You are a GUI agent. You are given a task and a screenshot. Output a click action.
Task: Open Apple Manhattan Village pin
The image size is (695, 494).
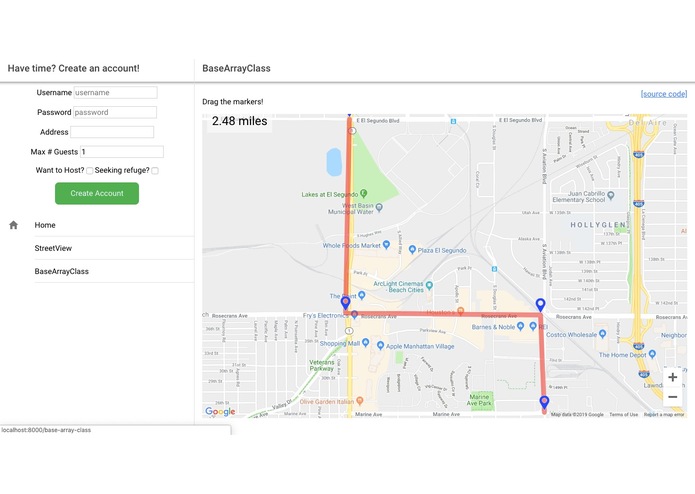click(x=380, y=346)
